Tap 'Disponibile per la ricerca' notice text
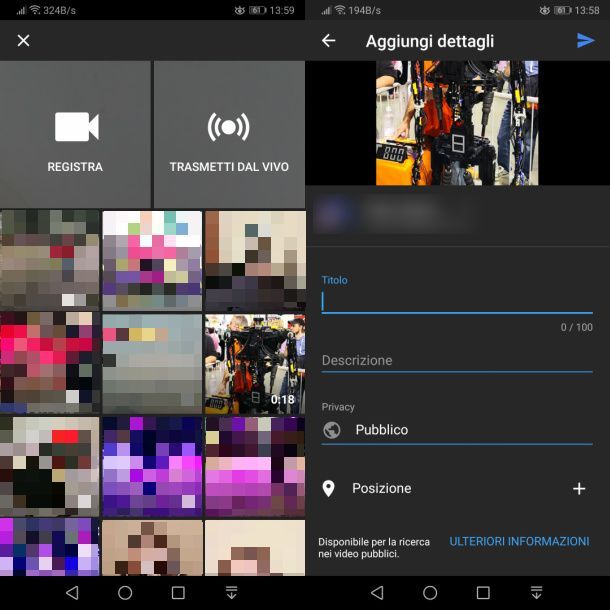 (x=374, y=548)
